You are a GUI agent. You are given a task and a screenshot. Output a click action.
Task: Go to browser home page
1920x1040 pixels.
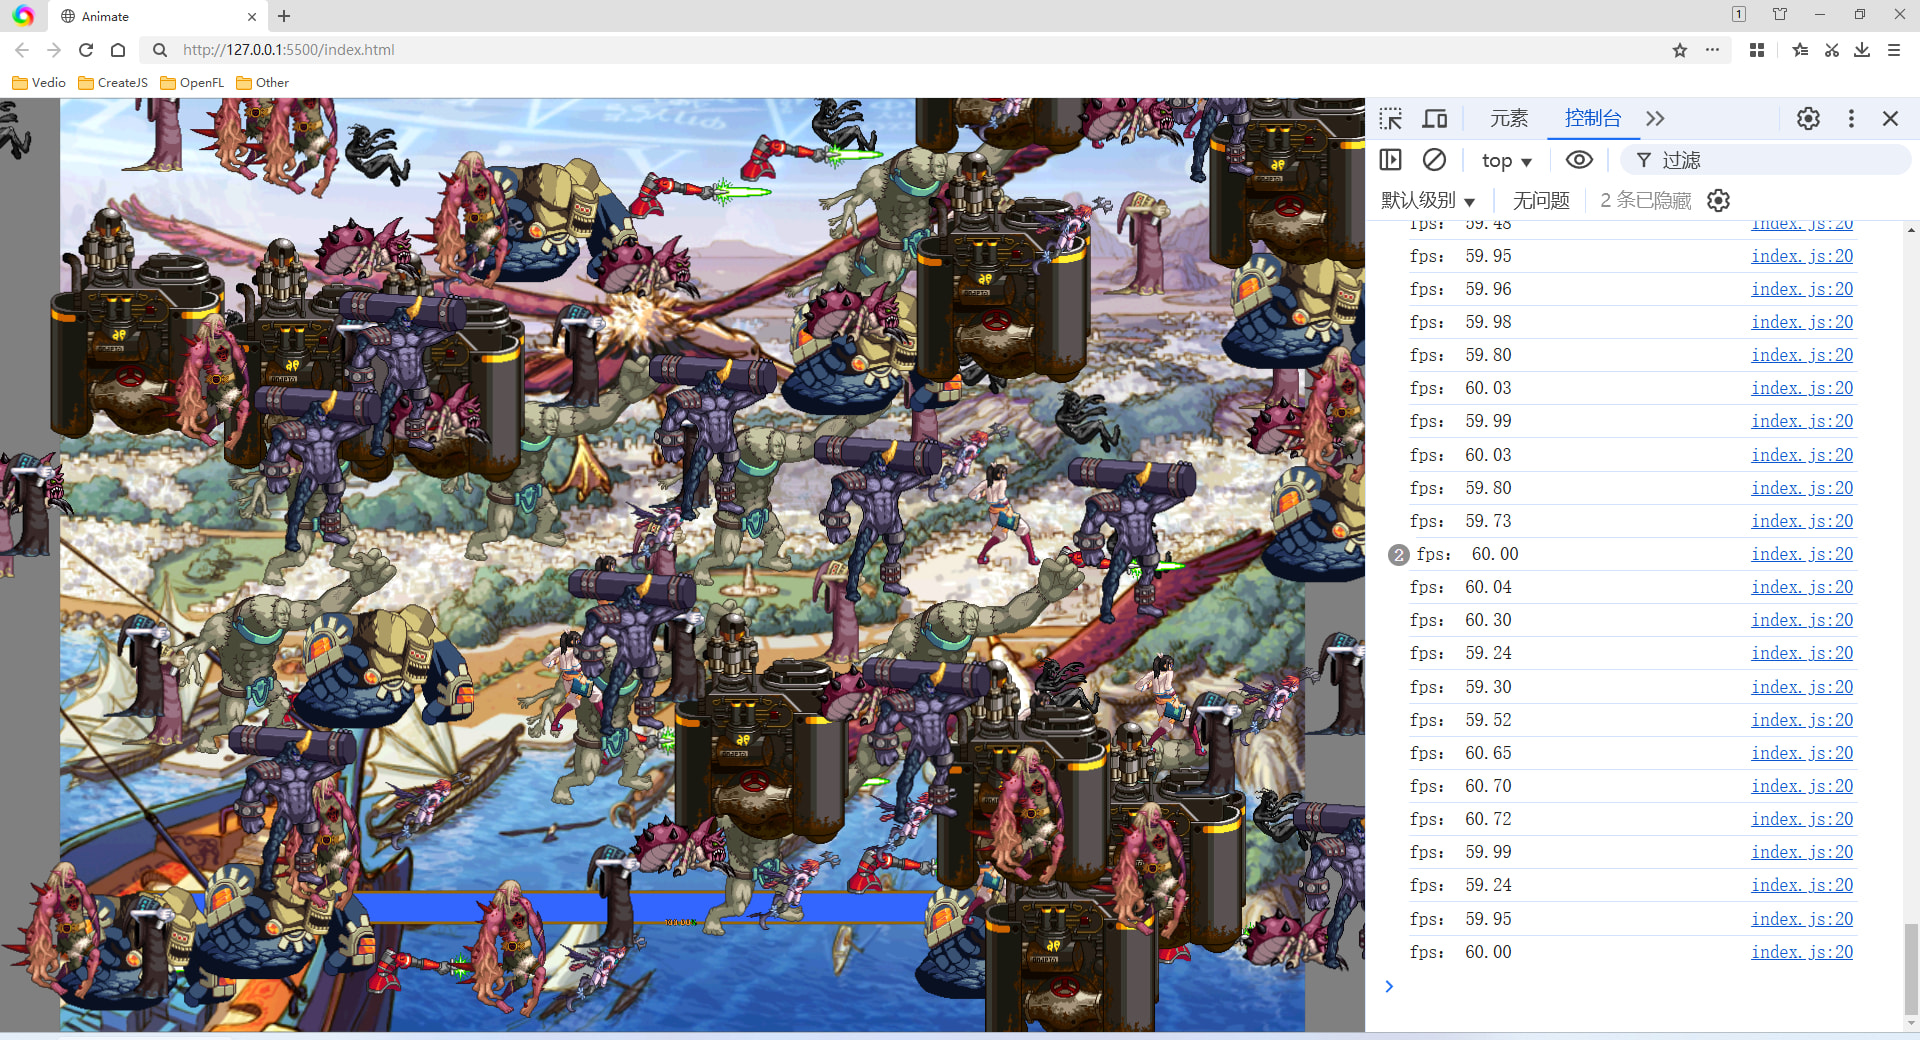[118, 50]
